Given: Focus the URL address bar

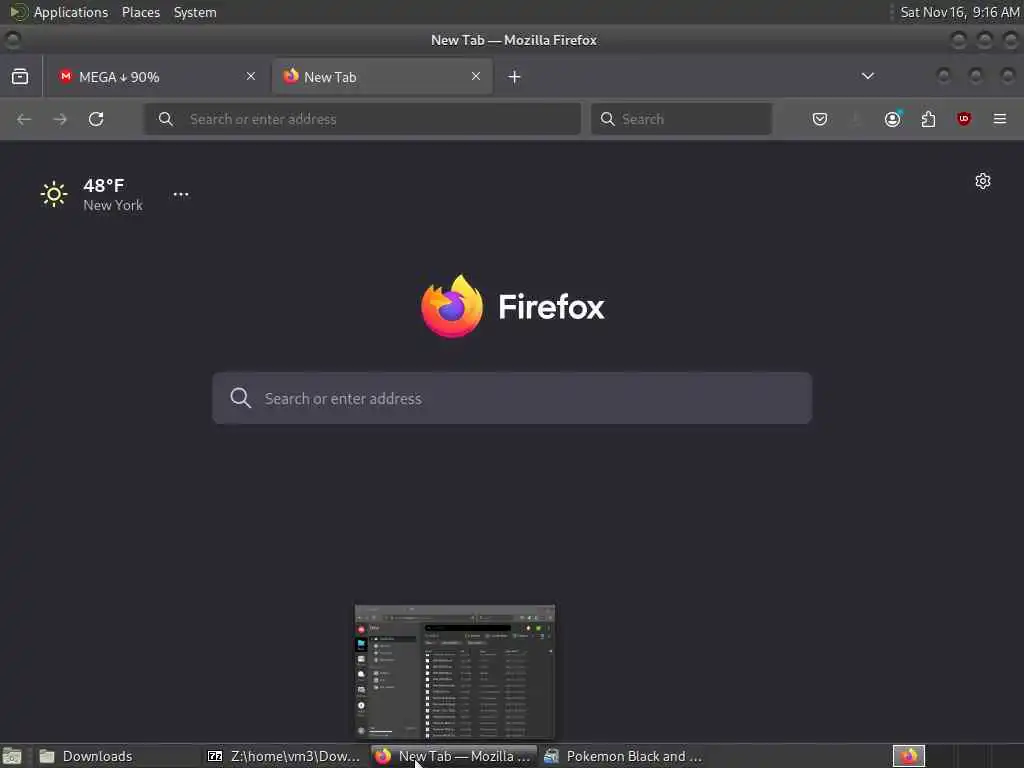Looking at the screenshot, I should click(x=362, y=119).
